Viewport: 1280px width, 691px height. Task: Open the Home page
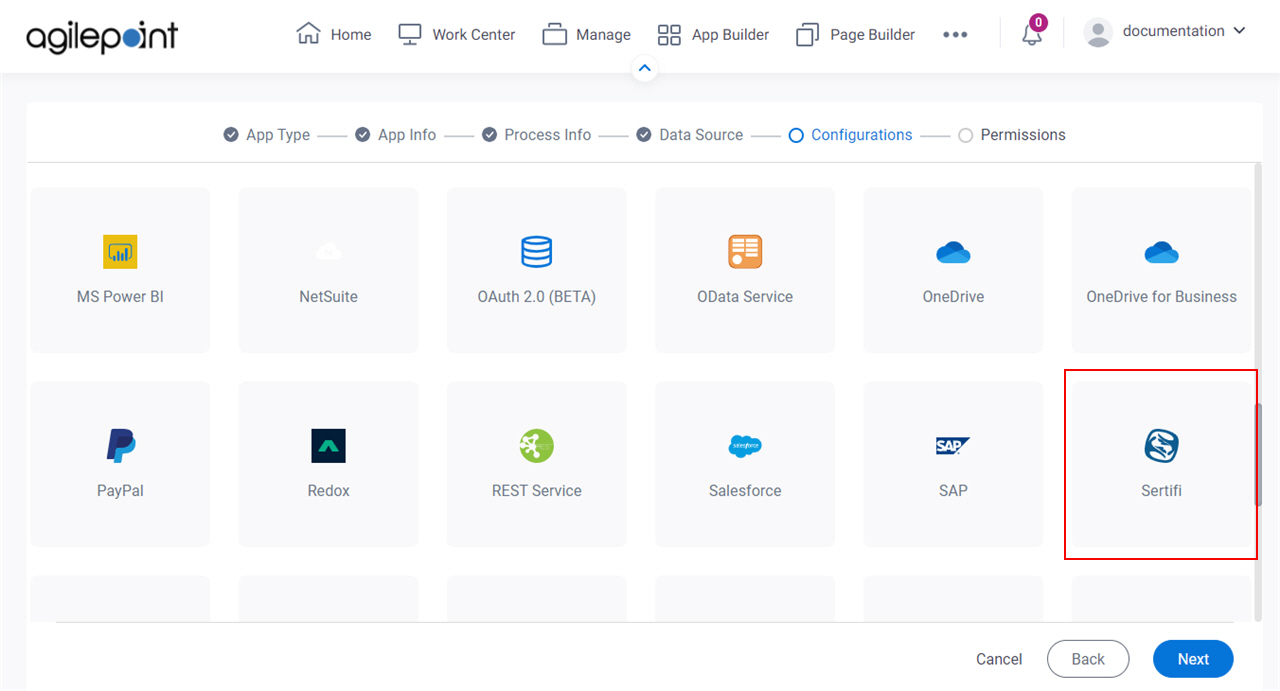tap(334, 34)
